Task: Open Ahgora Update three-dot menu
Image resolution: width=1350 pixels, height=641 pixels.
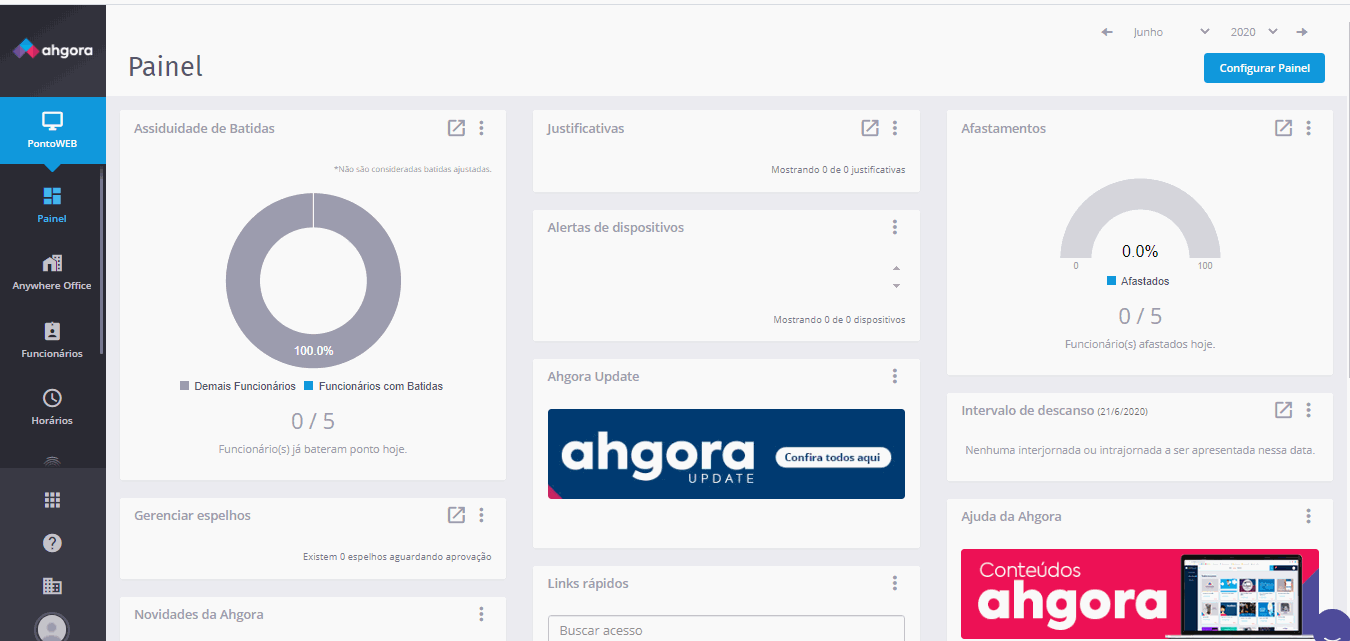Action: click(x=895, y=376)
